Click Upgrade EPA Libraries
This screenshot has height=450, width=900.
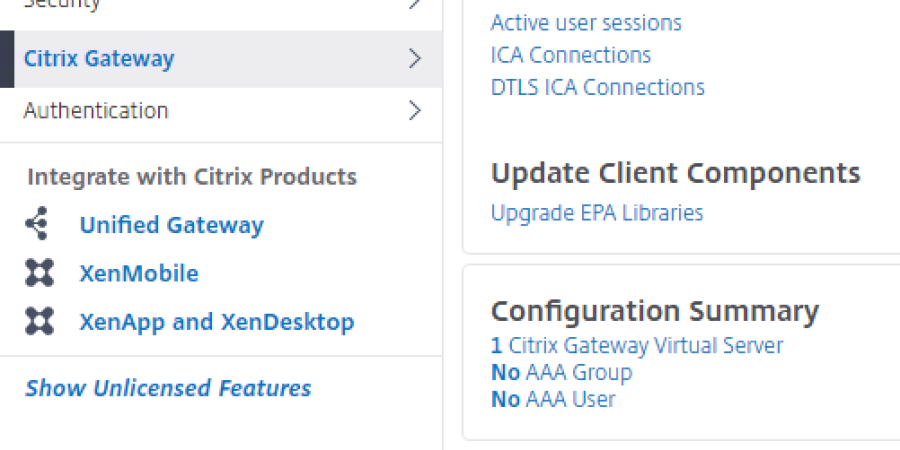[597, 213]
